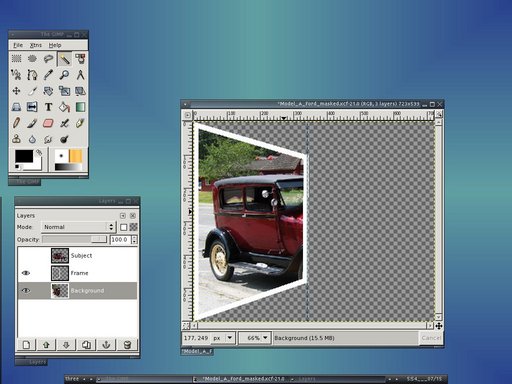Select the Move tool
This screenshot has height=384, width=512.
(x=16, y=91)
